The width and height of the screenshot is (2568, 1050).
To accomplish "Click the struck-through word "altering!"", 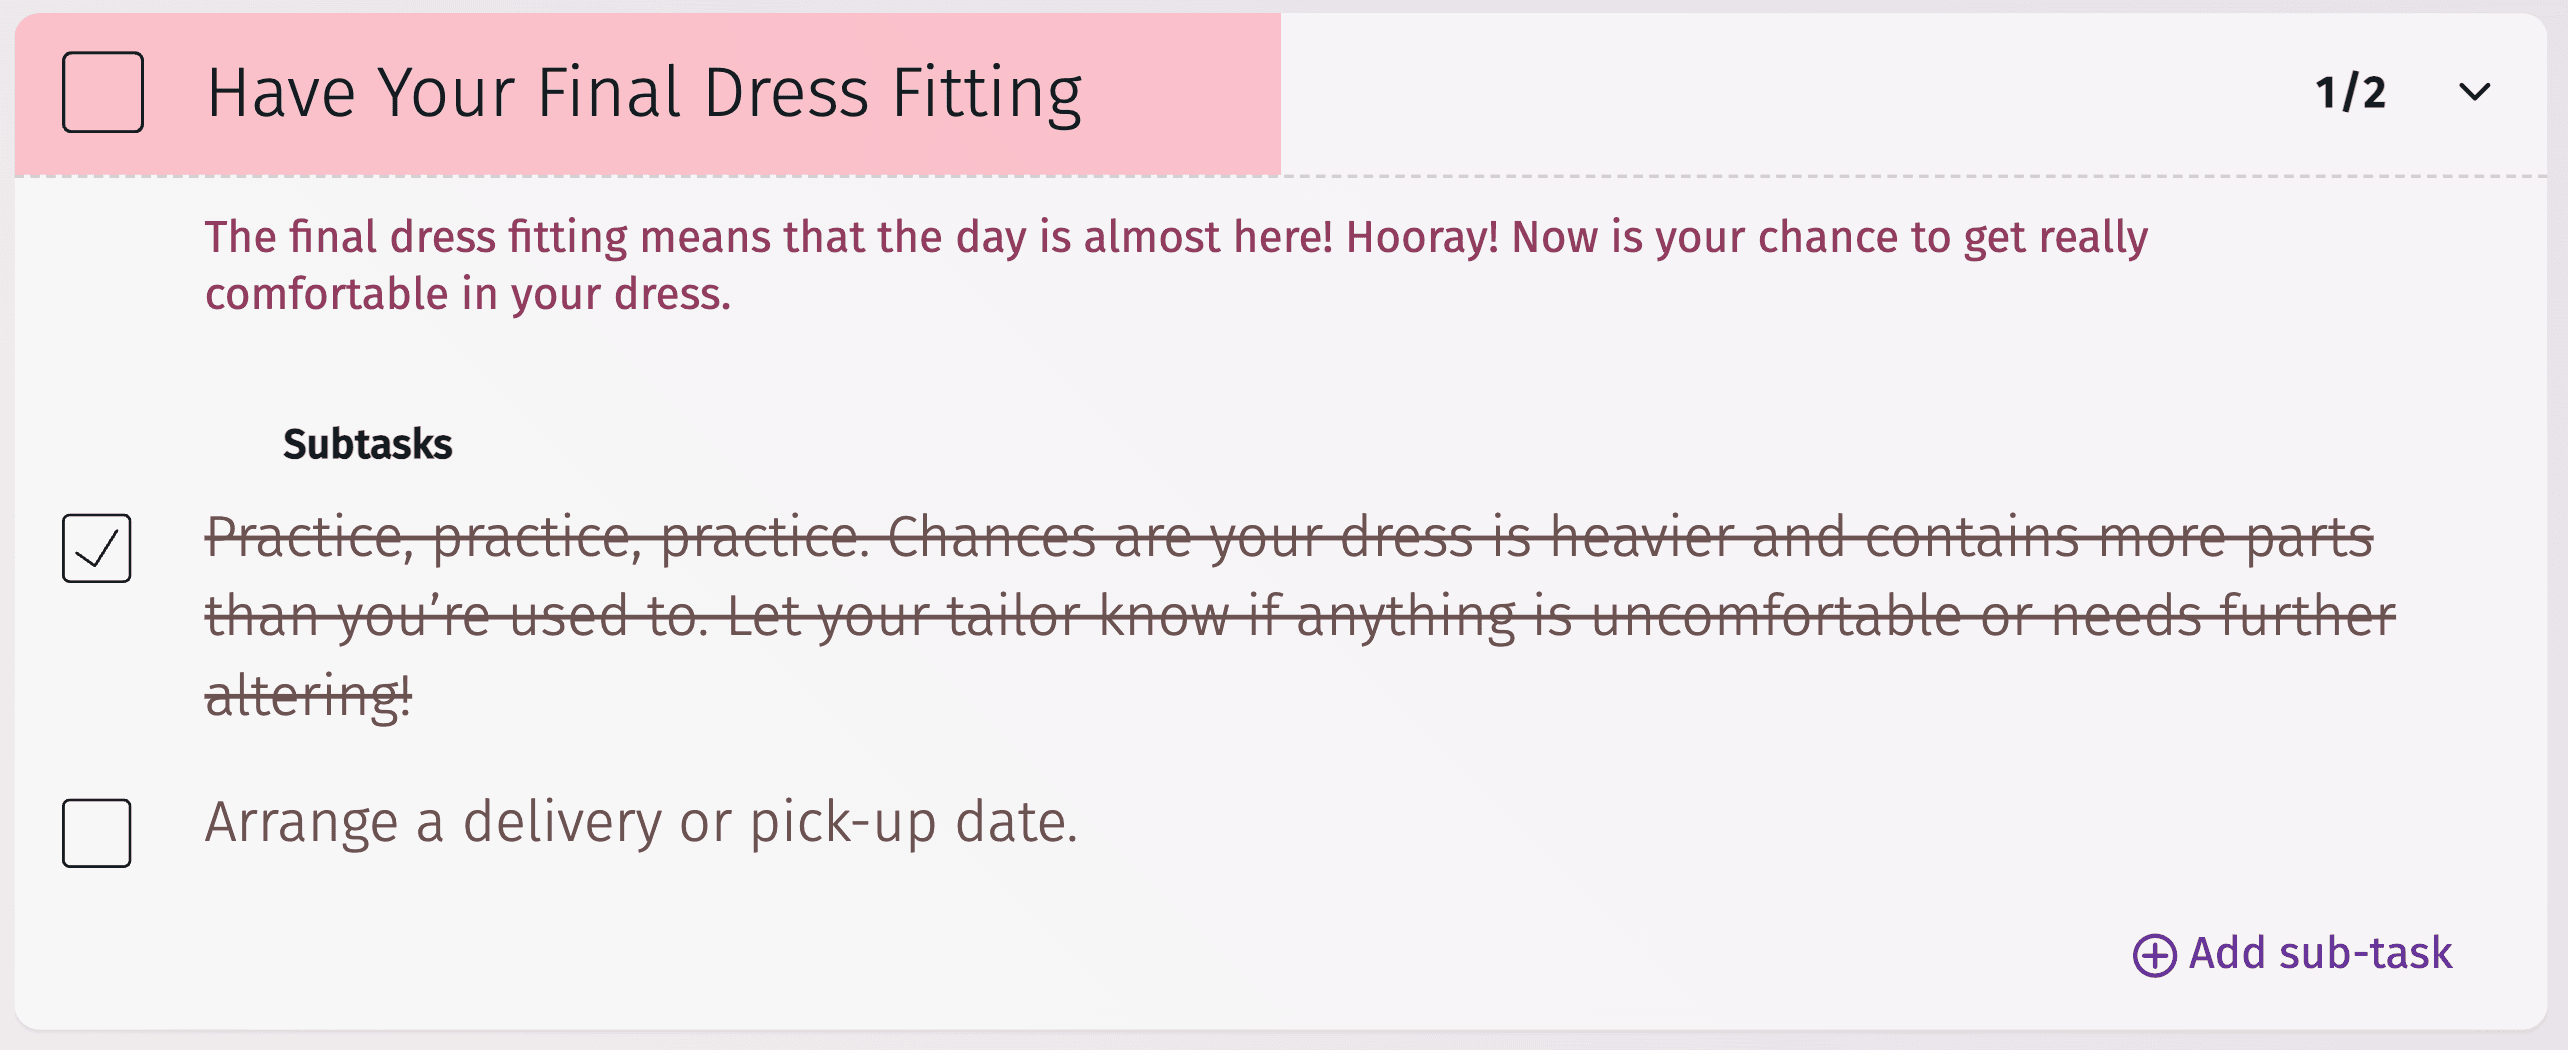I will 308,695.
